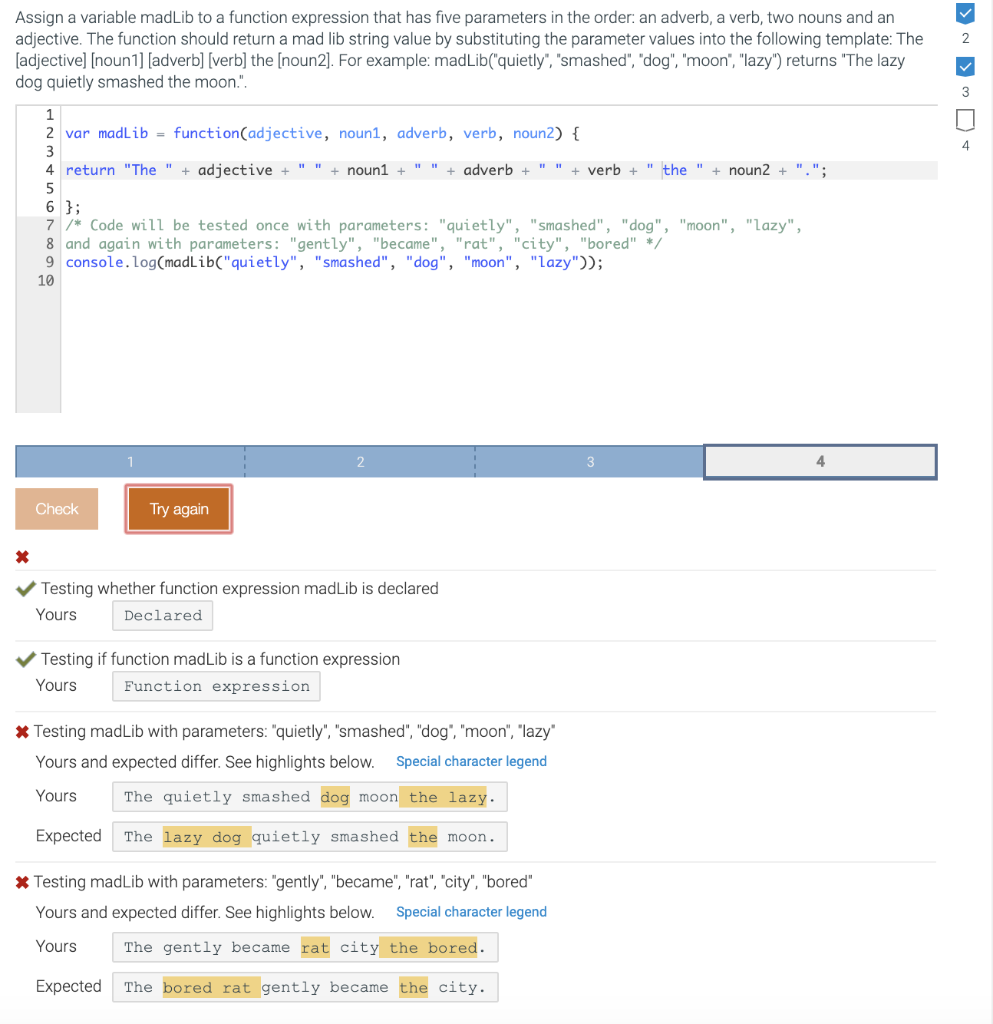Screen dimensions: 993x1024
Task: Check the empty checkbox for activity 4
Action: tap(964, 119)
